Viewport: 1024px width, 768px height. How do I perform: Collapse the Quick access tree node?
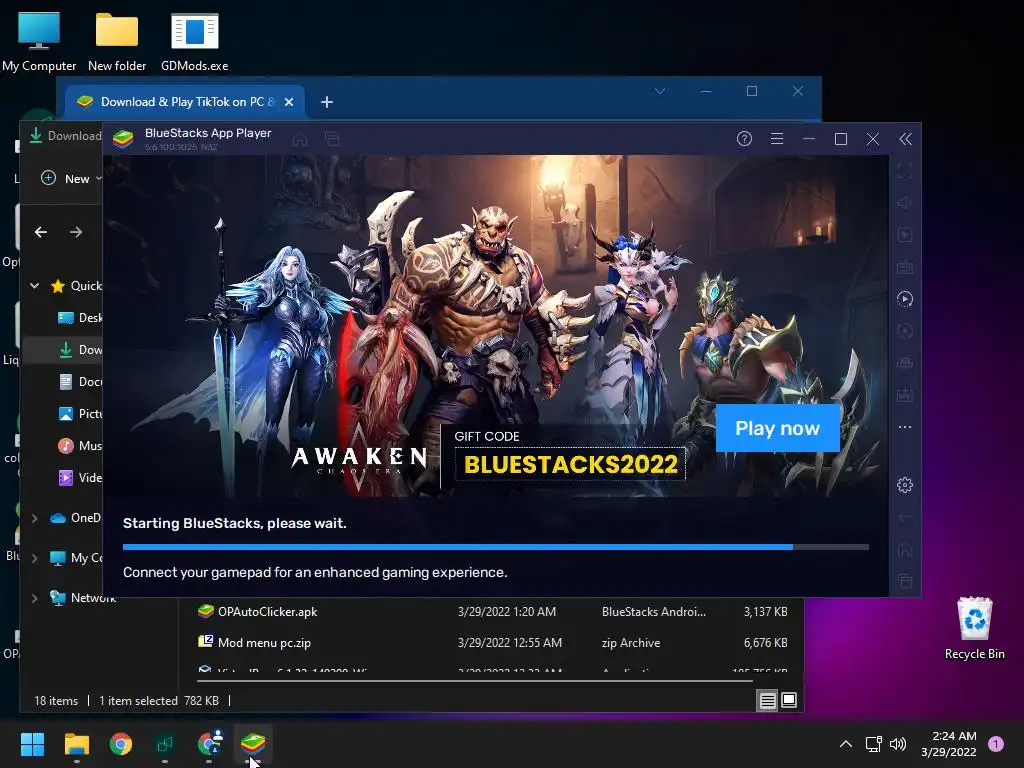point(35,285)
